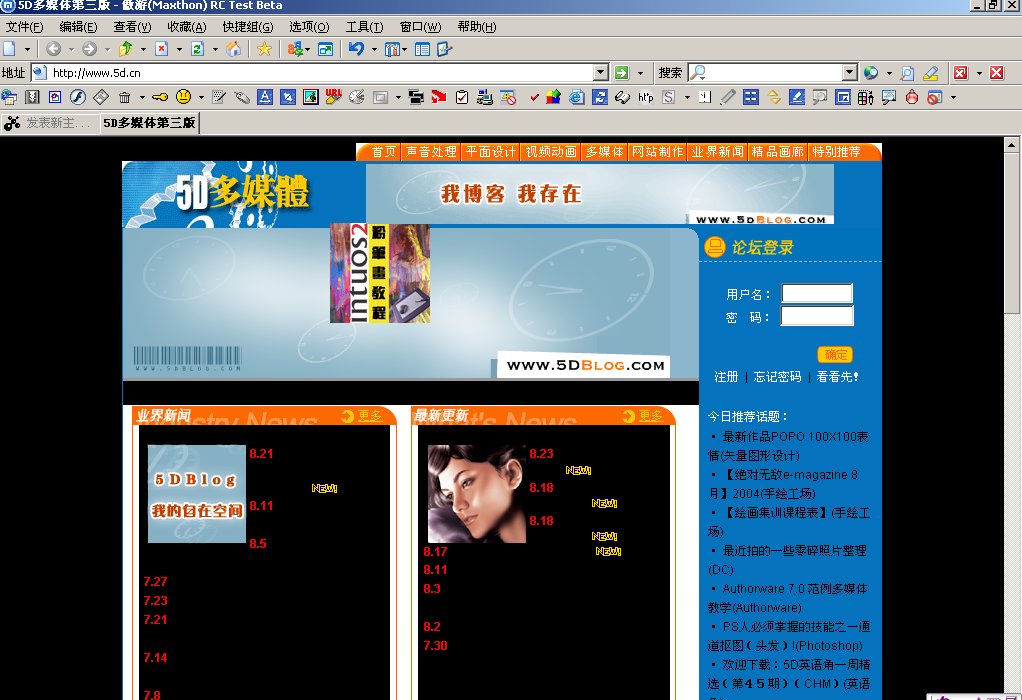Image resolution: width=1022 pixels, height=700 pixels.
Task: Click the Internet Explorer icon in the plugin toolbar
Action: tap(577, 97)
